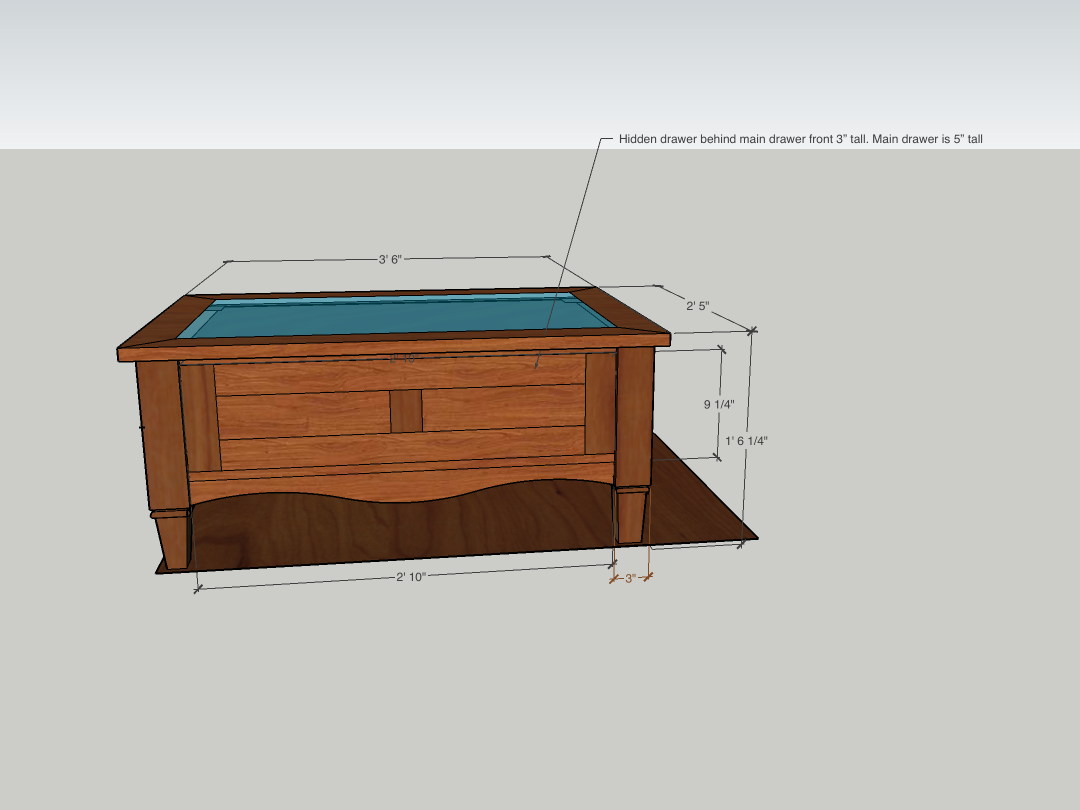Click the front edge of the tabletop frame
This screenshot has width=1080, height=810.
(x=390, y=349)
